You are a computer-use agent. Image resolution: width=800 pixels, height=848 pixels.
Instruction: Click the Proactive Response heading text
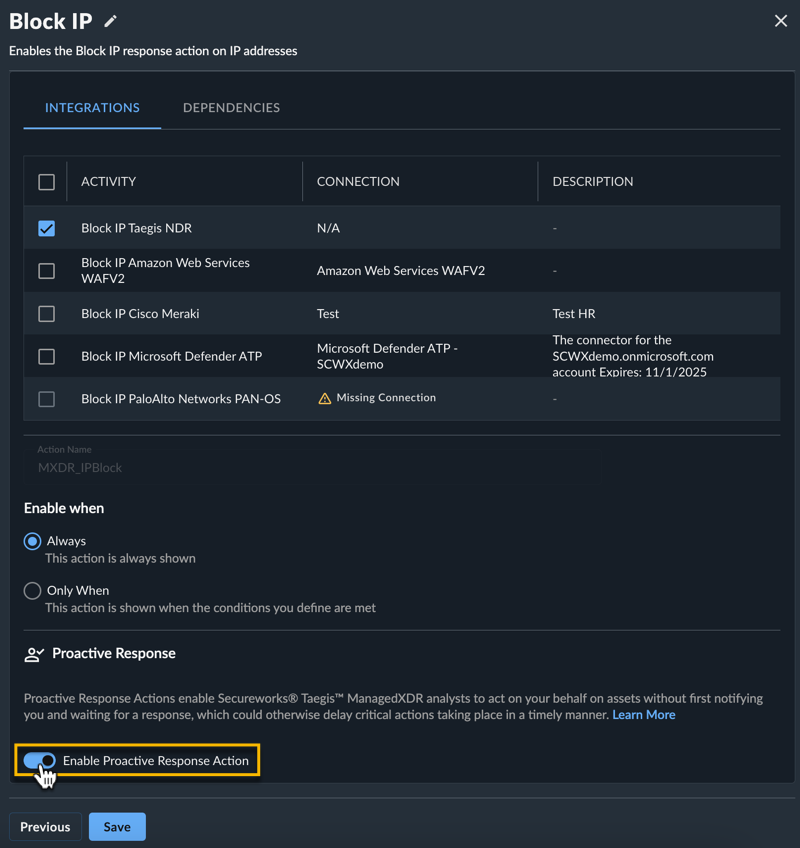coord(114,653)
